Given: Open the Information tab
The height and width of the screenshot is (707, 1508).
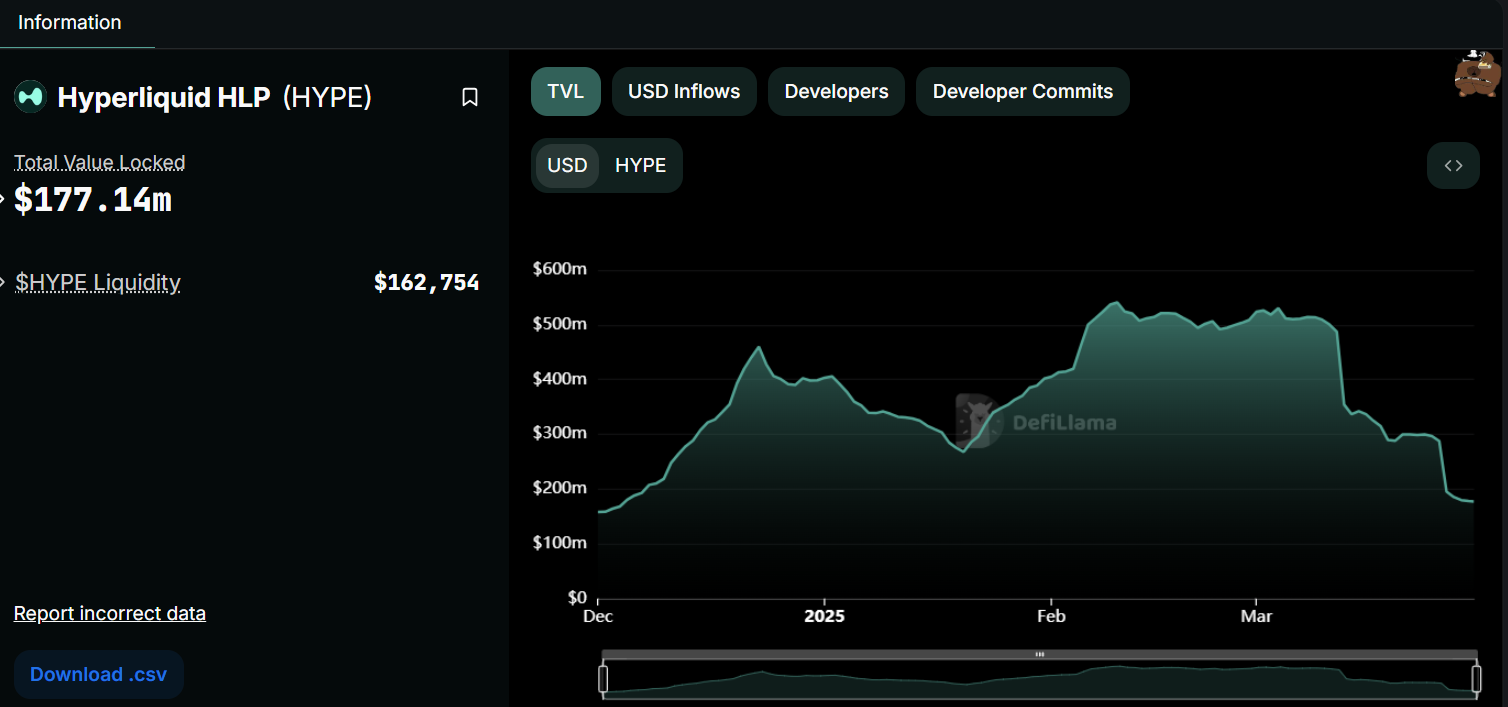Looking at the screenshot, I should tap(70, 23).
